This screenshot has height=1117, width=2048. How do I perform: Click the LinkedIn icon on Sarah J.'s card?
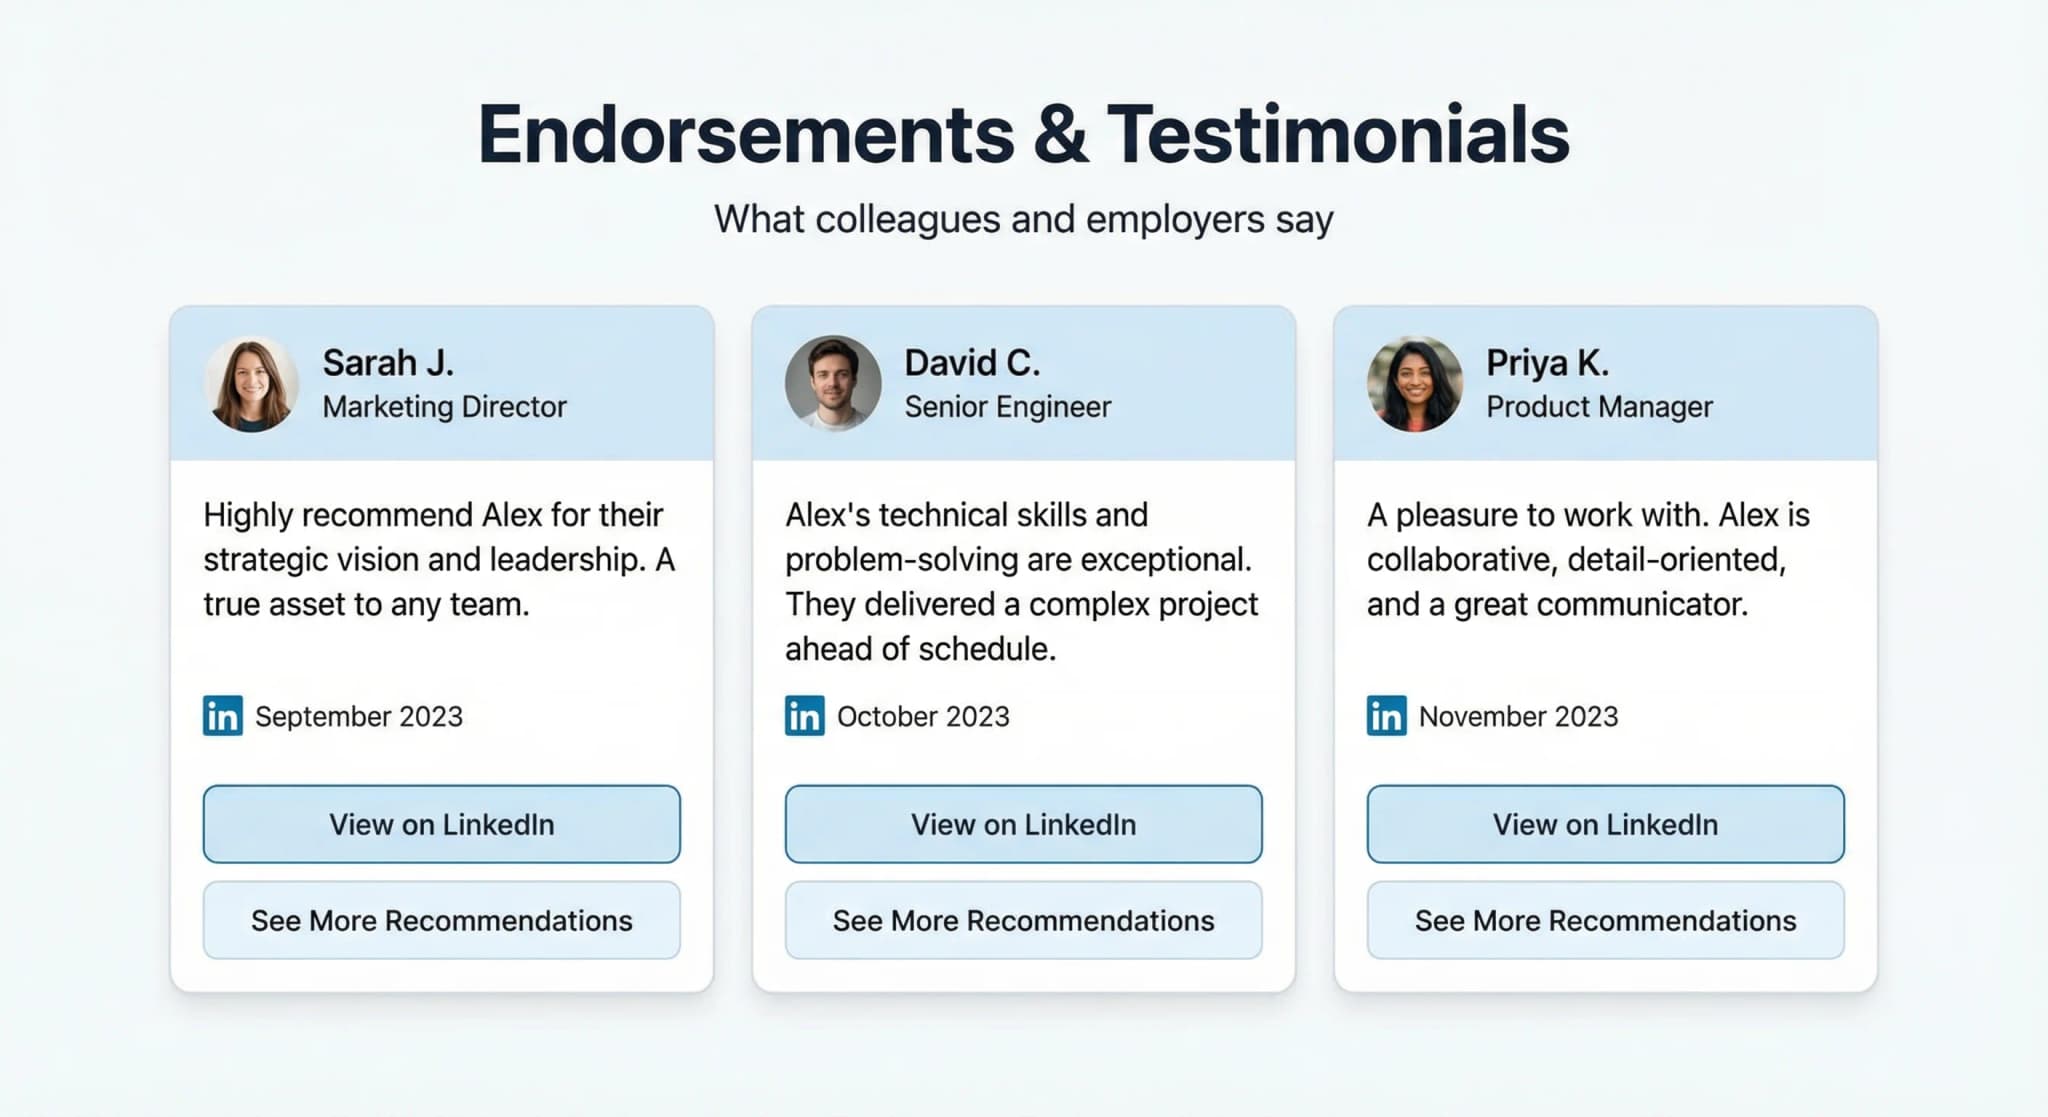click(x=224, y=717)
